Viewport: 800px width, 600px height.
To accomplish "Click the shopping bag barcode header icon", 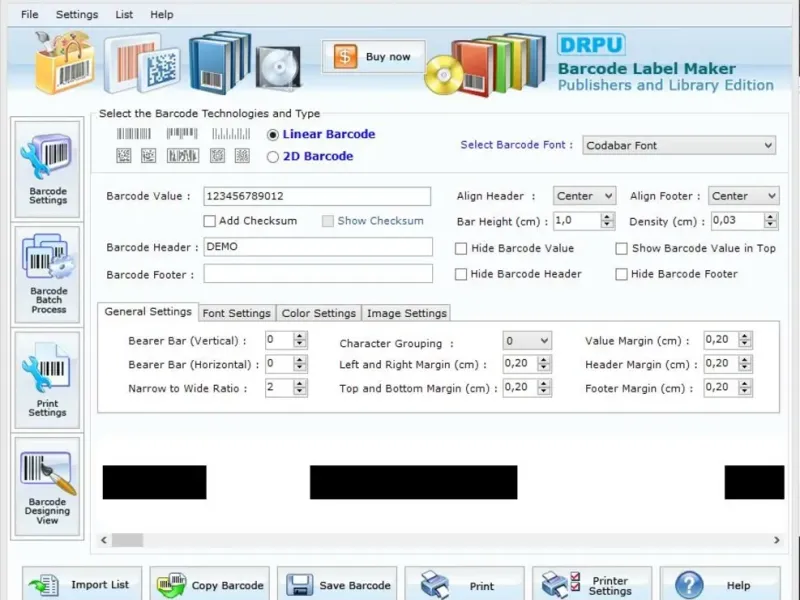I will point(64,62).
